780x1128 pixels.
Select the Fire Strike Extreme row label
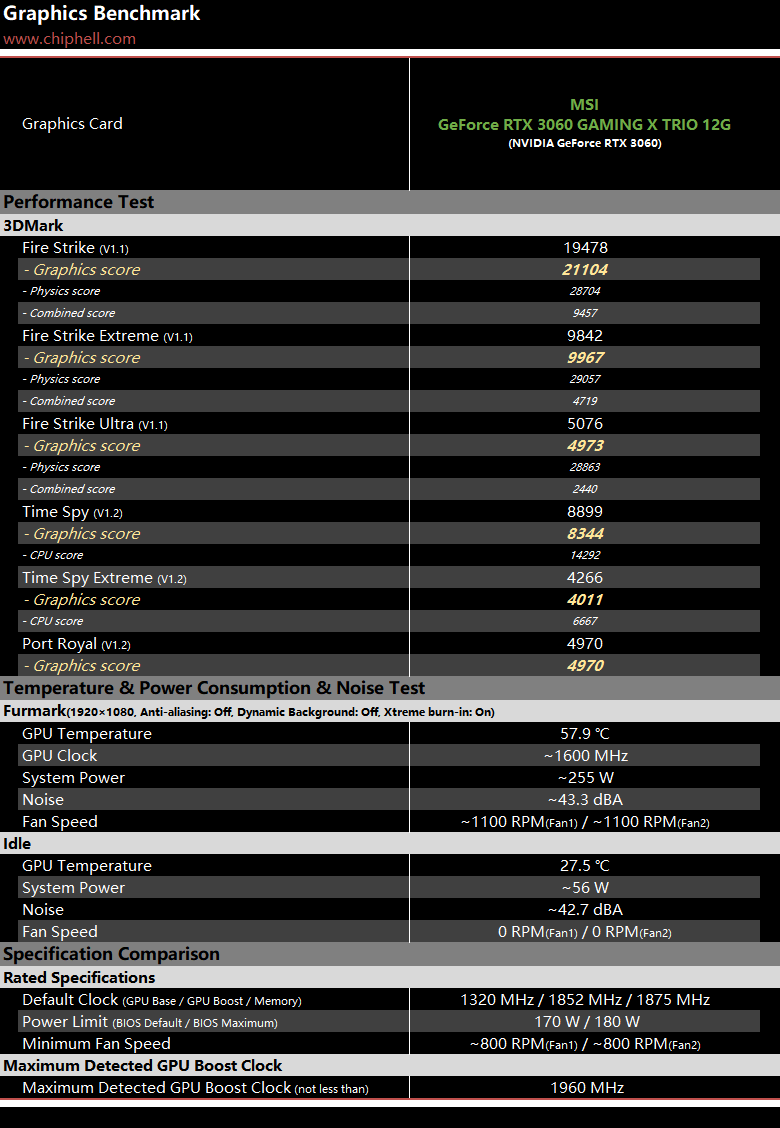pos(107,336)
